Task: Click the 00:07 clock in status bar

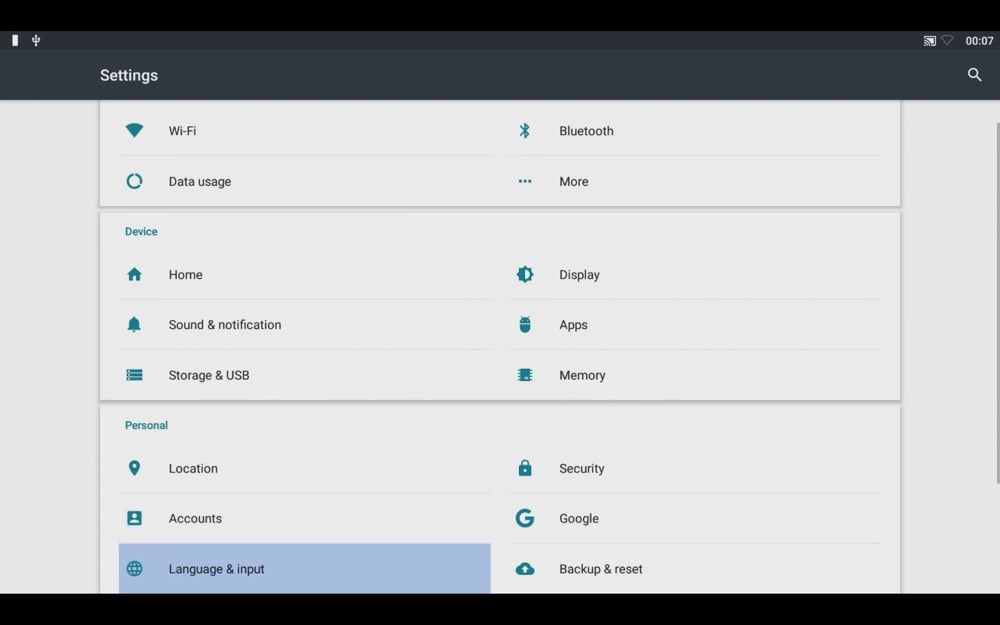Action: point(978,41)
